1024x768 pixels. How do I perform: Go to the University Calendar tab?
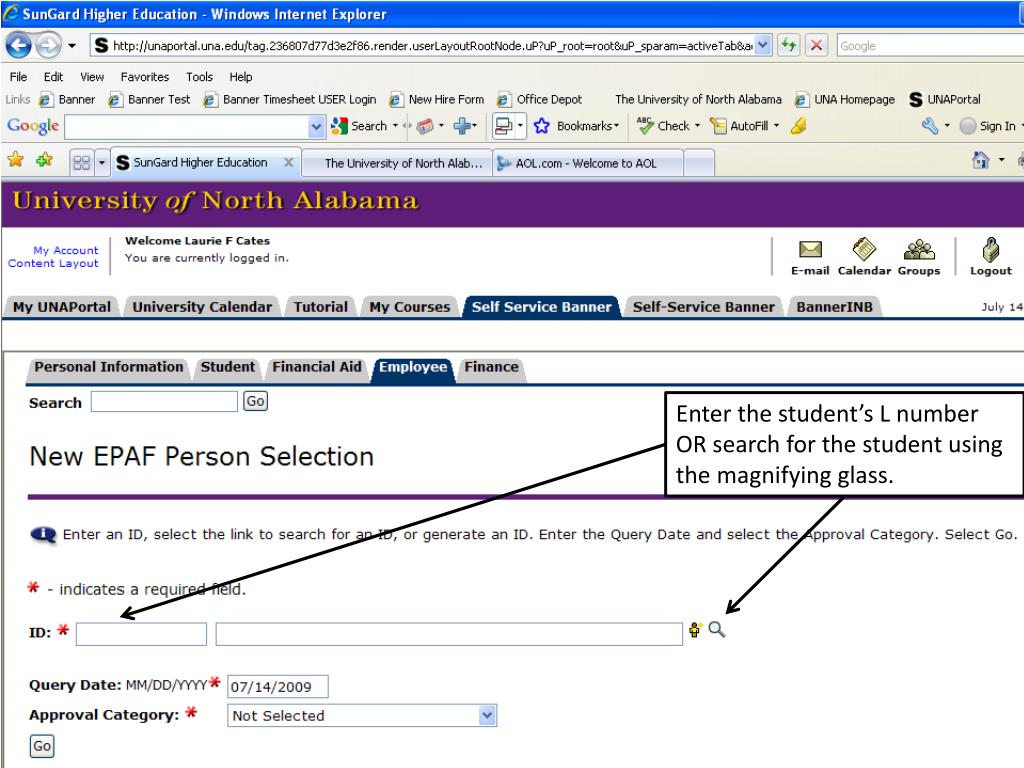click(202, 307)
